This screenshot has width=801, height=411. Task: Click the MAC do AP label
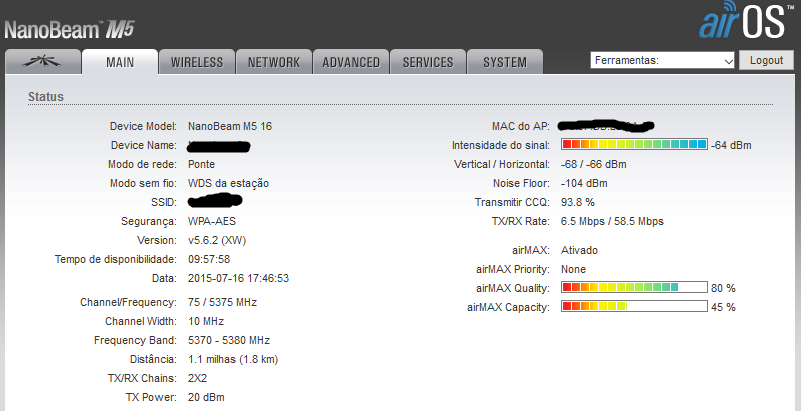pyautogui.click(x=521, y=126)
